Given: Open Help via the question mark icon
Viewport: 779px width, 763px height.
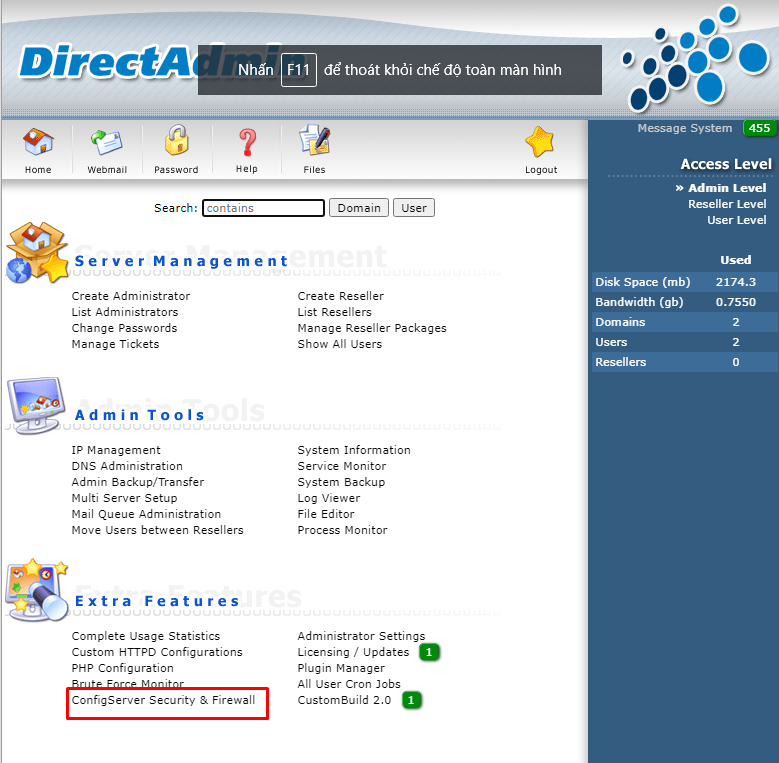Looking at the screenshot, I should pyautogui.click(x=247, y=142).
